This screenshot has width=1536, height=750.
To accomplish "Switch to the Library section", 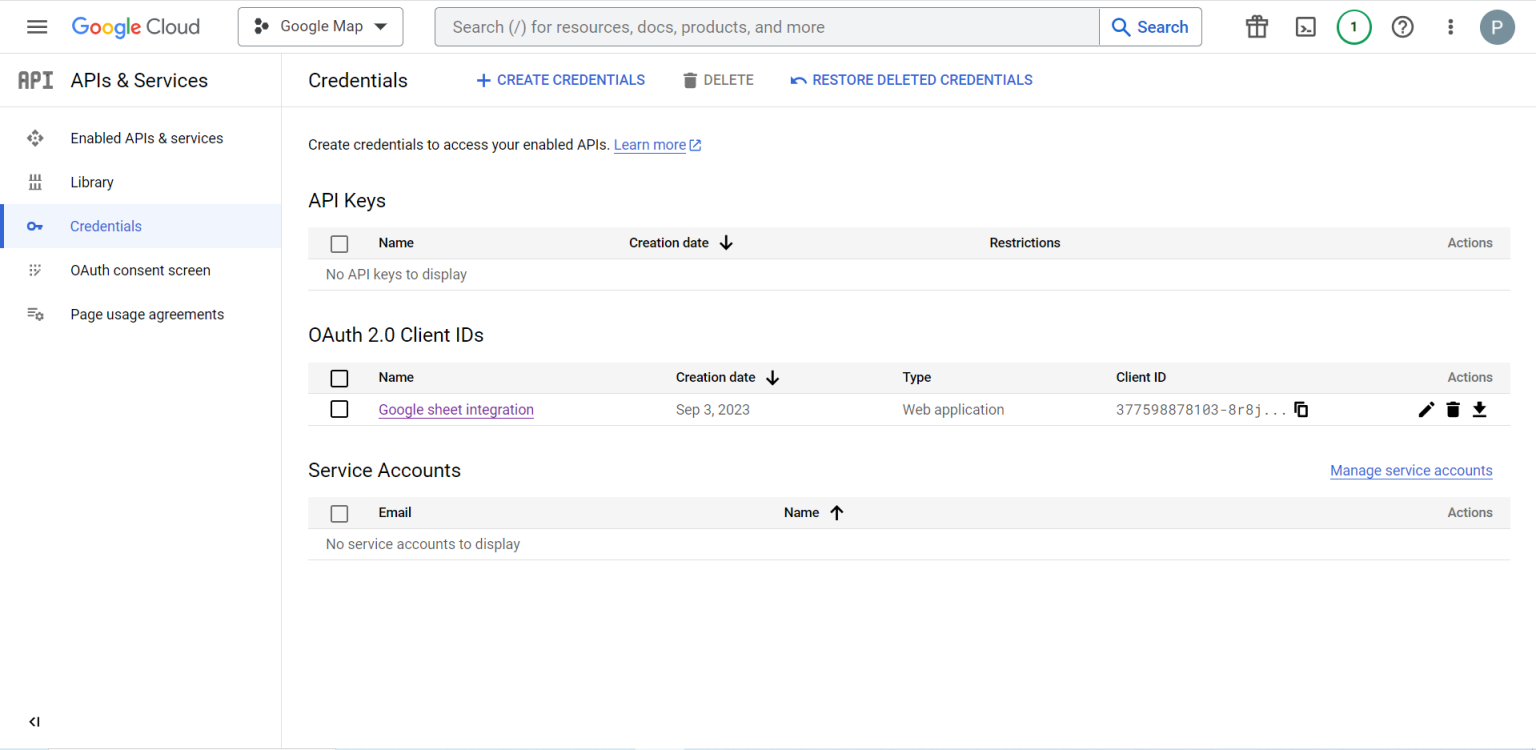I will click(x=92, y=182).
